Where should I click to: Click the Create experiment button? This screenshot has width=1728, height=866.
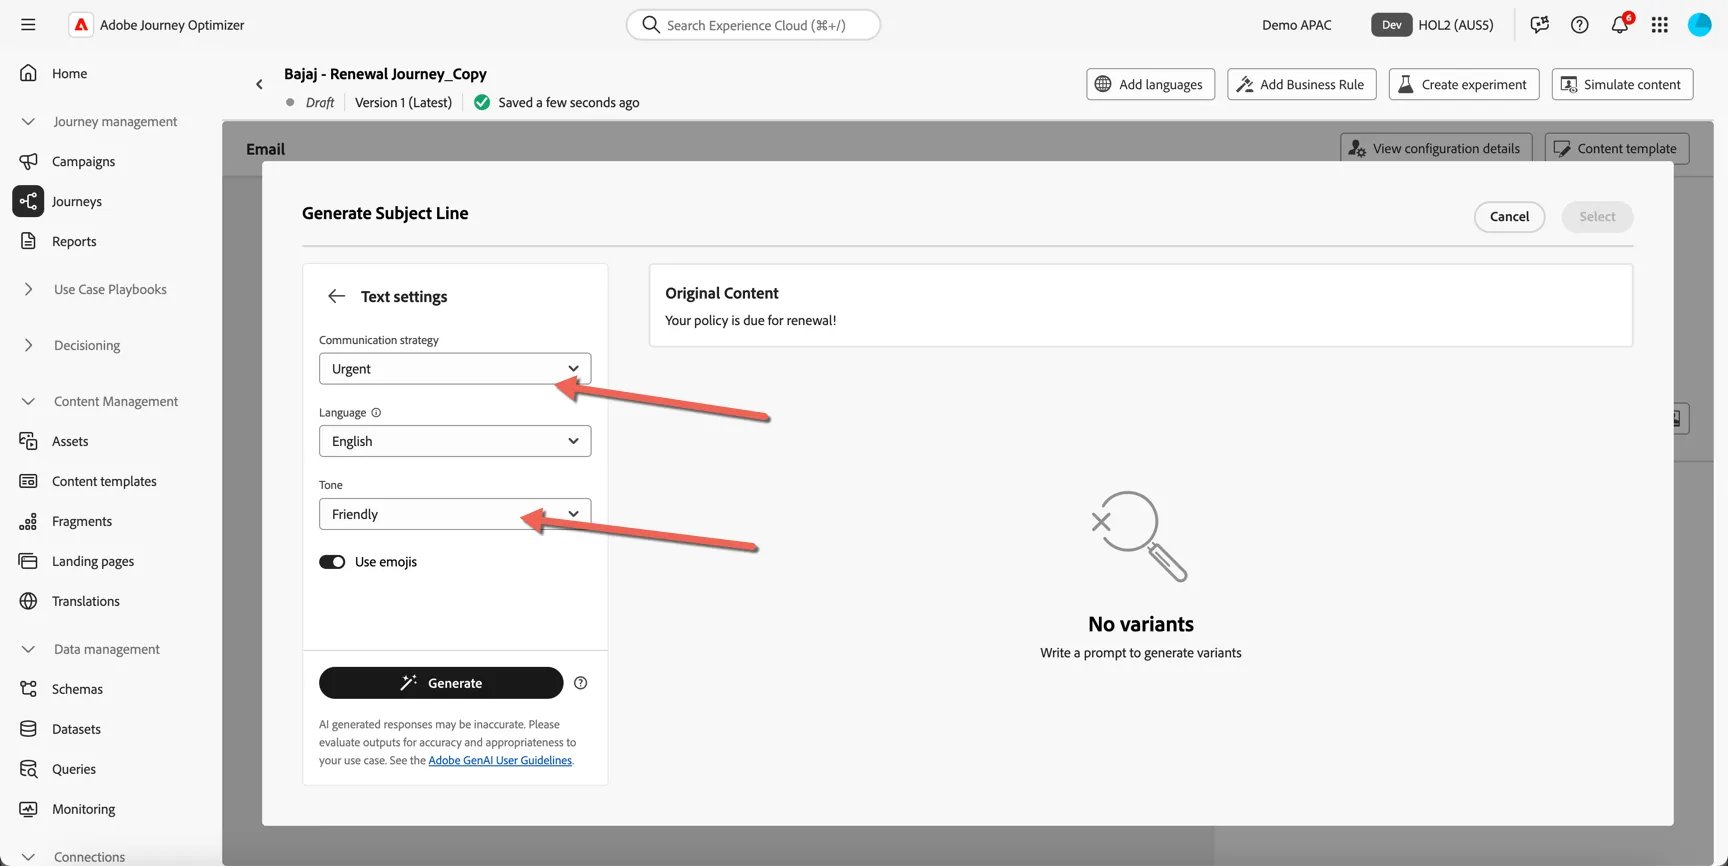[1463, 85]
